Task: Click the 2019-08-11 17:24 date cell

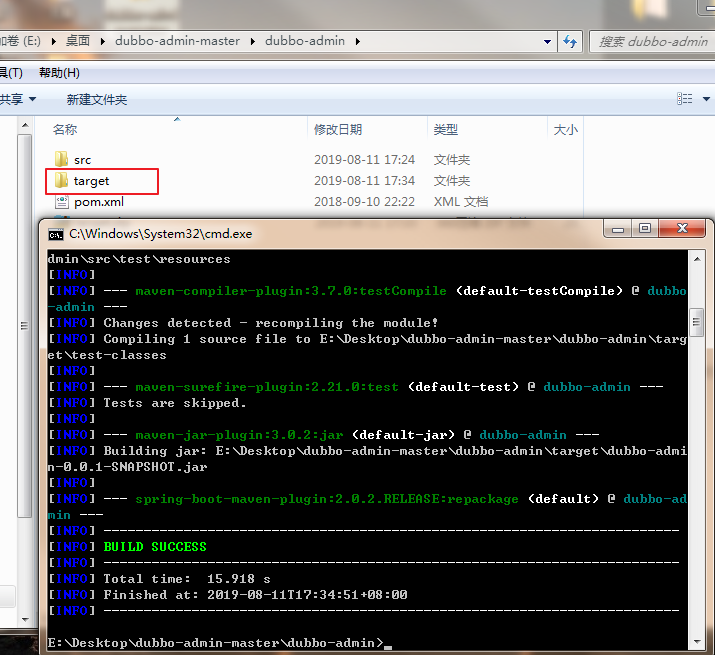Action: pos(364,160)
